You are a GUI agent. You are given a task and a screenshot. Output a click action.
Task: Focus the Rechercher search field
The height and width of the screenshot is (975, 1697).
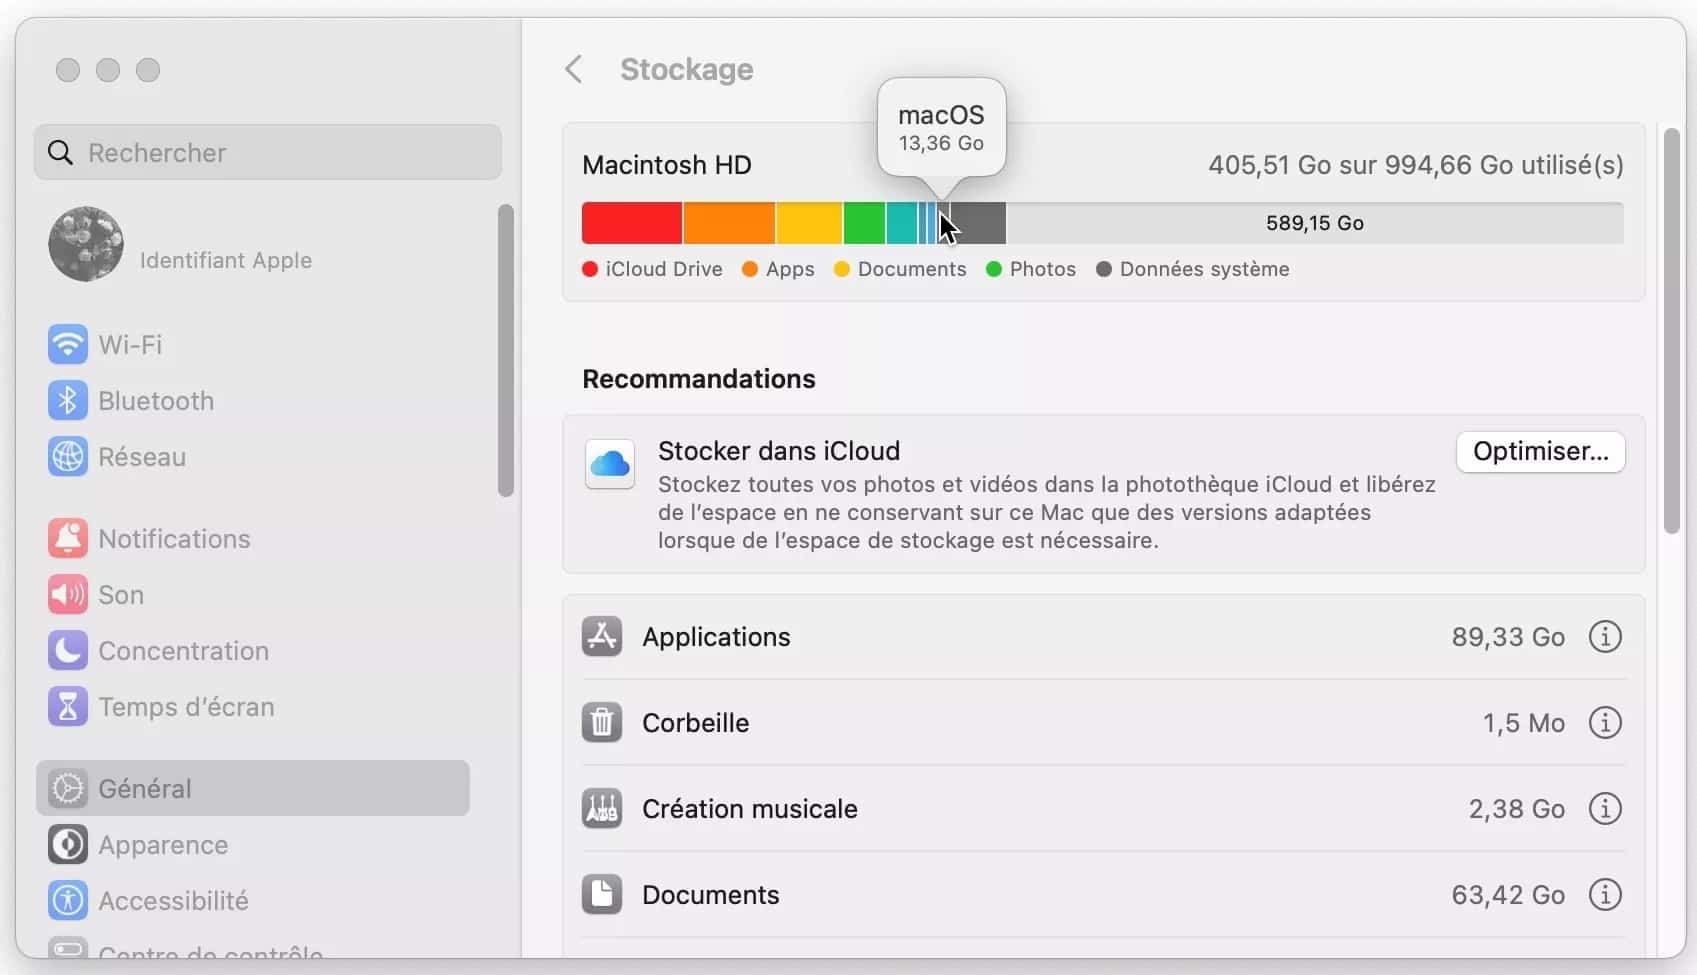pyautogui.click(x=268, y=152)
